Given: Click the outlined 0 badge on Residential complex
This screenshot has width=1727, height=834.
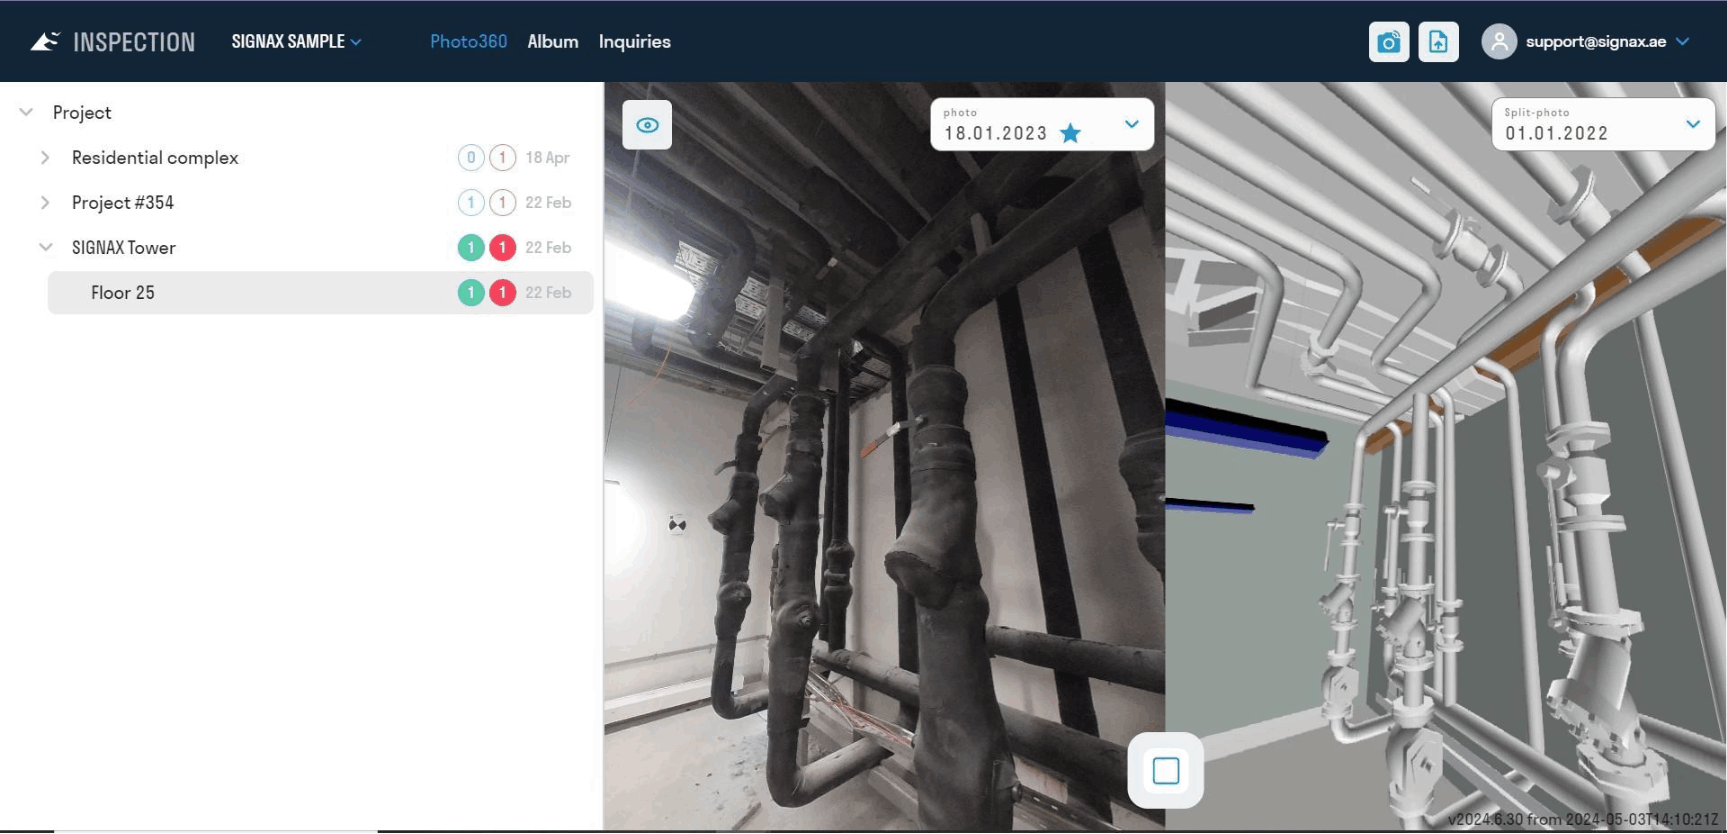Looking at the screenshot, I should pos(471,157).
